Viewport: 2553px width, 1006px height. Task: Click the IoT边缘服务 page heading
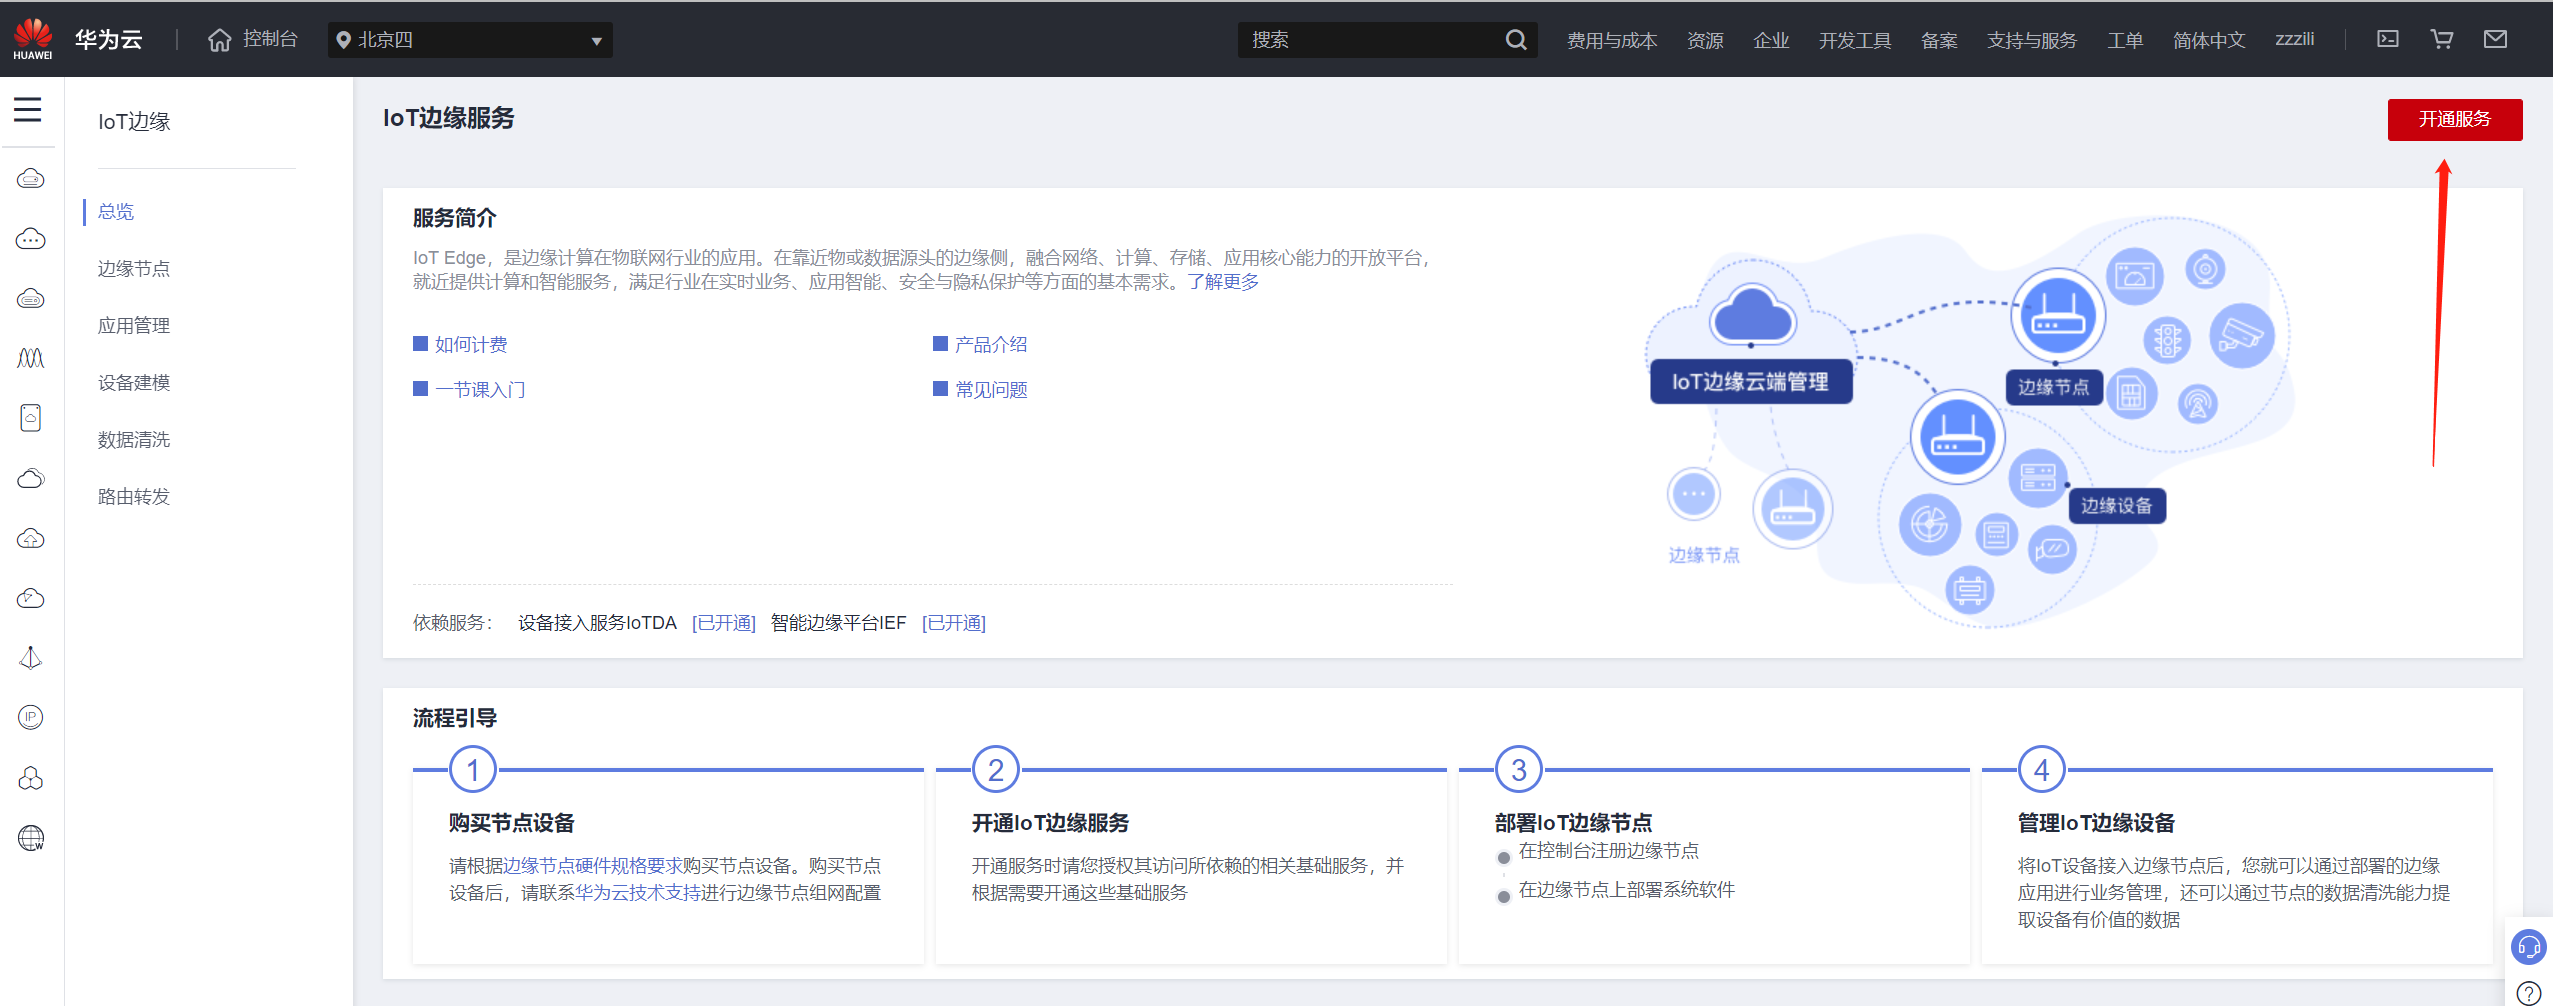point(449,118)
